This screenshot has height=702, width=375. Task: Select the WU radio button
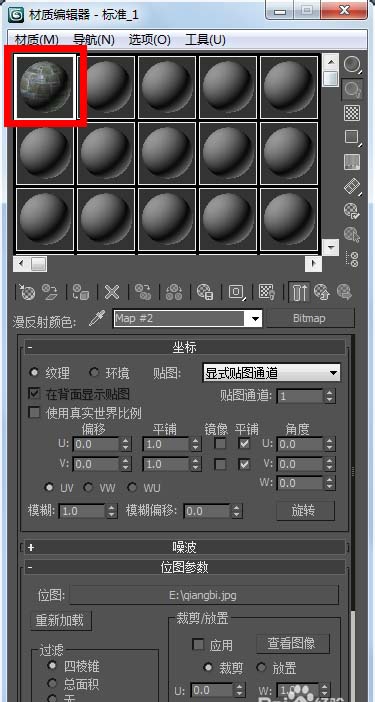tap(132, 487)
